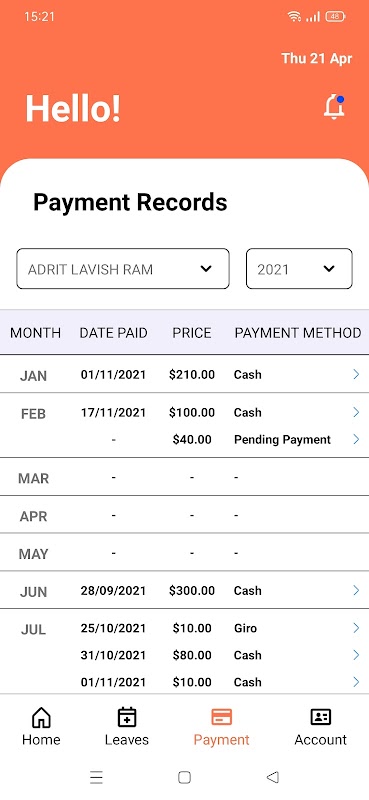The height and width of the screenshot is (800, 369).
Task: Tap the Home house icon
Action: pos(41,717)
